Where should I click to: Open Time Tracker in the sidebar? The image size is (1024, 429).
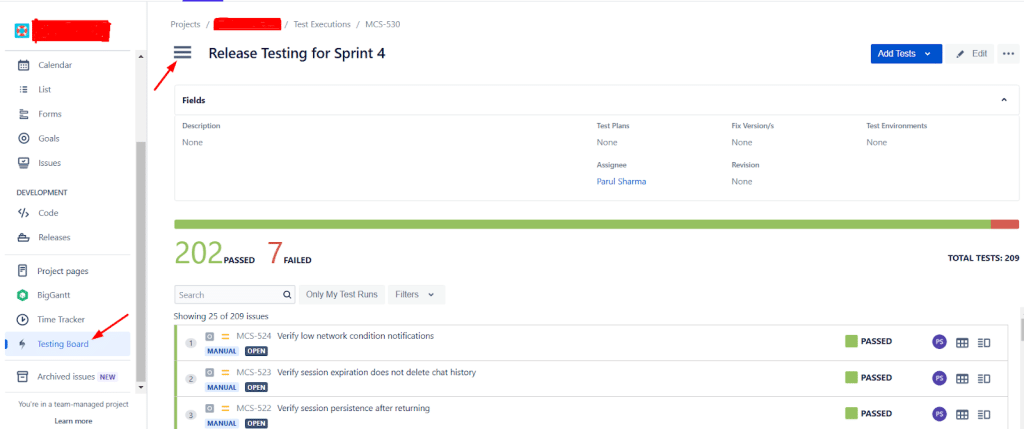pyautogui.click(x=61, y=319)
